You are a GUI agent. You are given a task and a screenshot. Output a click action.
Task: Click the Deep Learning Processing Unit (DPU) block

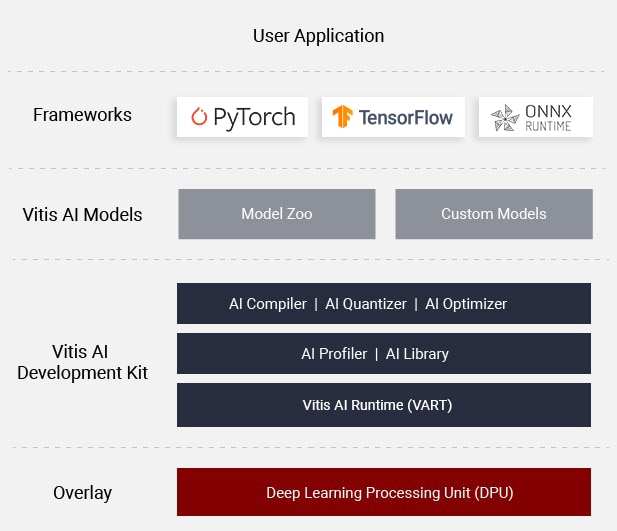(383, 493)
